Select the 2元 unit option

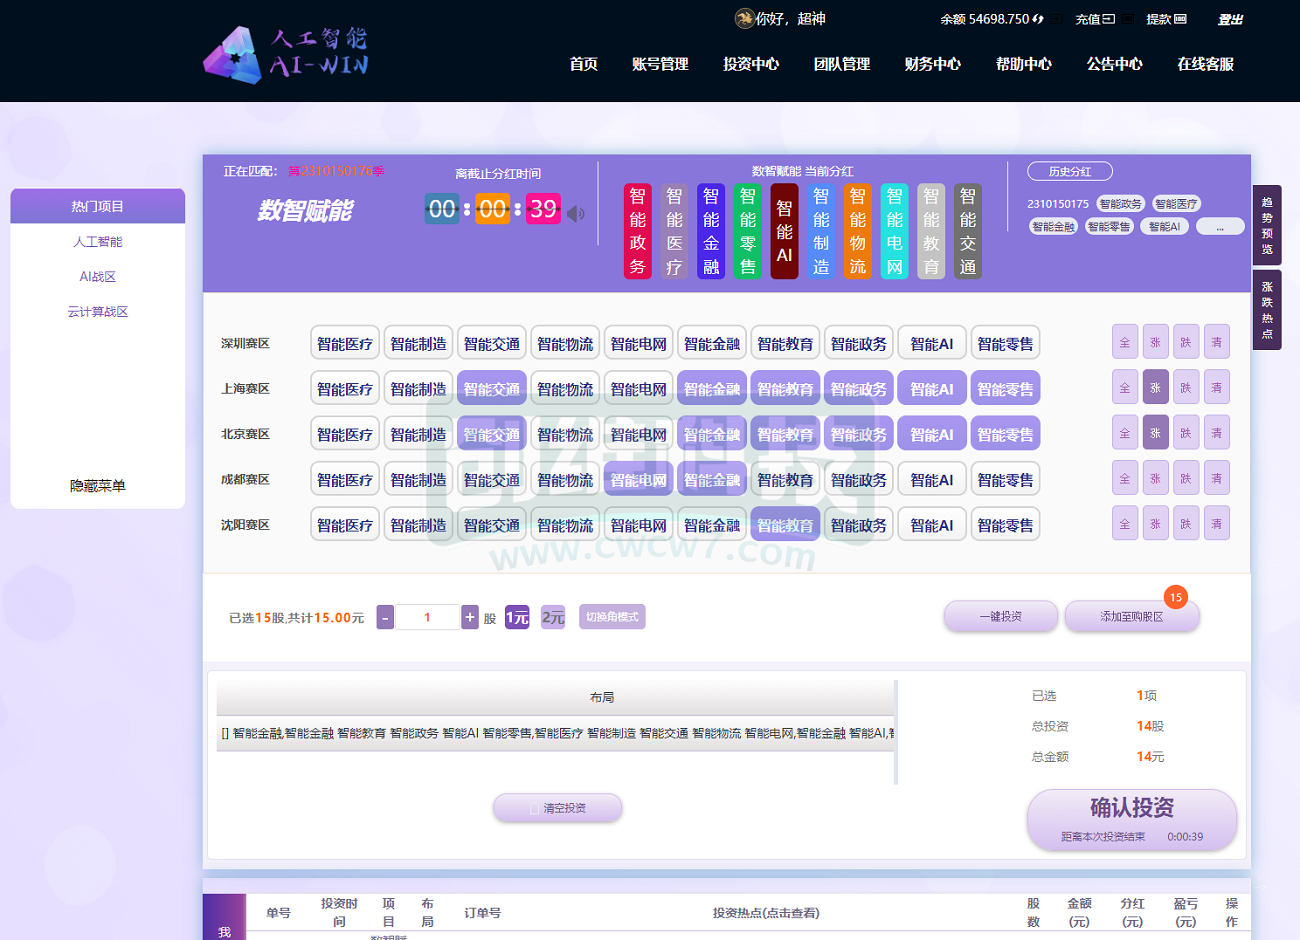point(553,618)
